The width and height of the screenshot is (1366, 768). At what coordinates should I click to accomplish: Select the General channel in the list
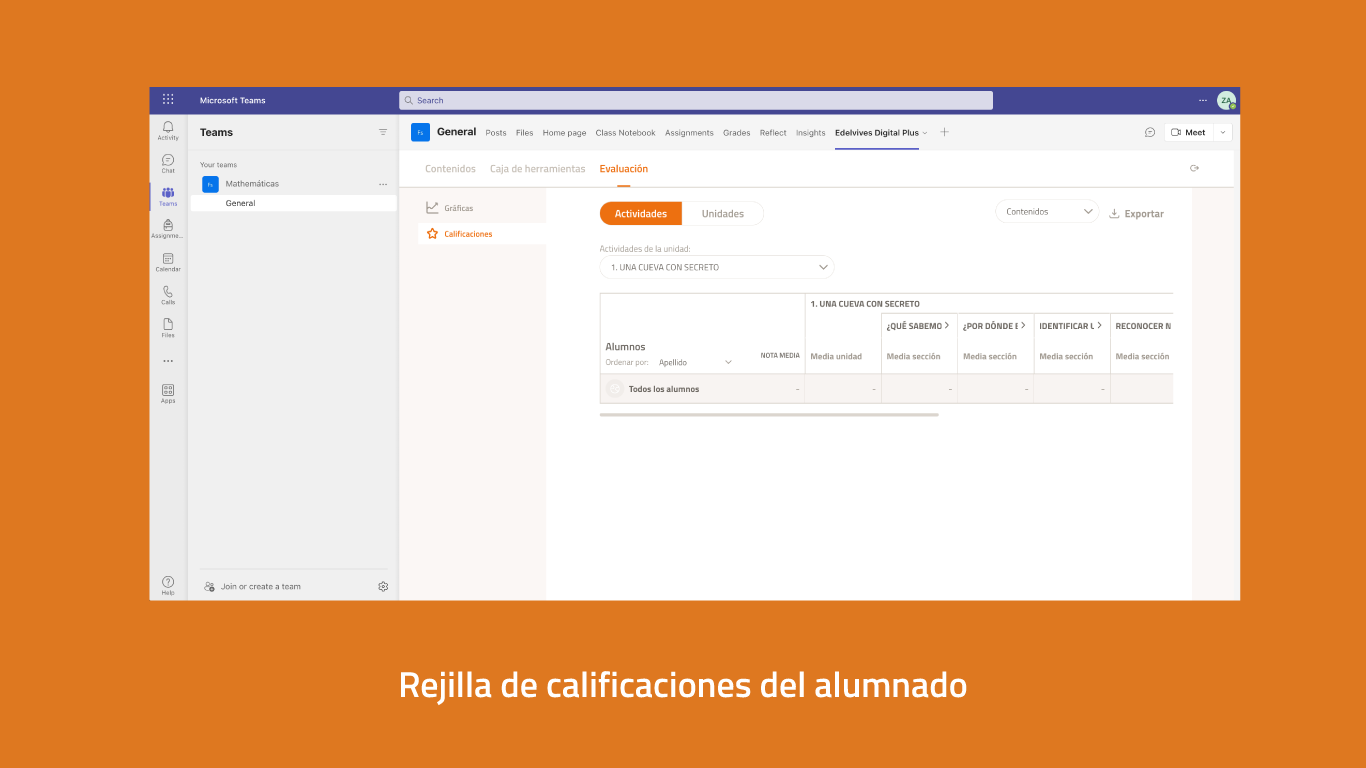coord(294,203)
